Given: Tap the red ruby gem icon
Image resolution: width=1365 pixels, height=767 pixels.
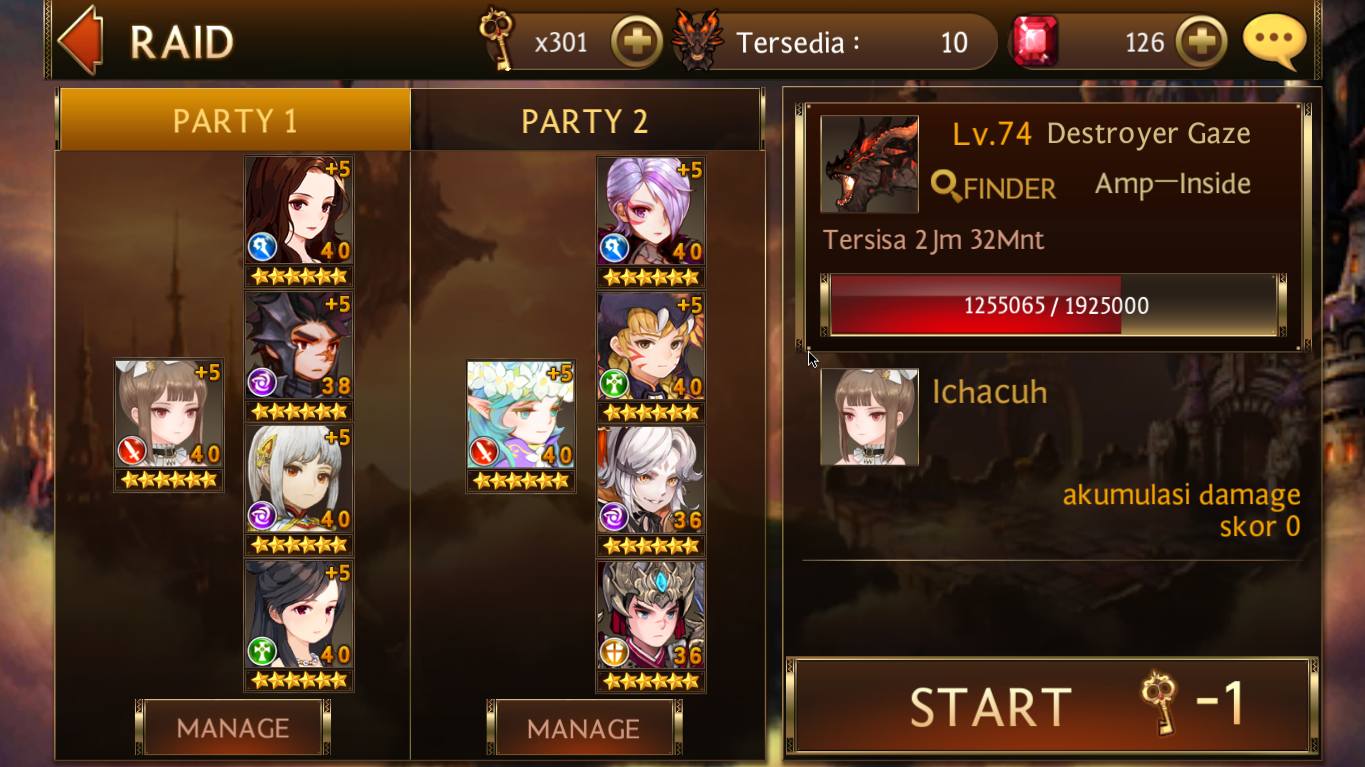Looking at the screenshot, I should pyautogui.click(x=1034, y=42).
